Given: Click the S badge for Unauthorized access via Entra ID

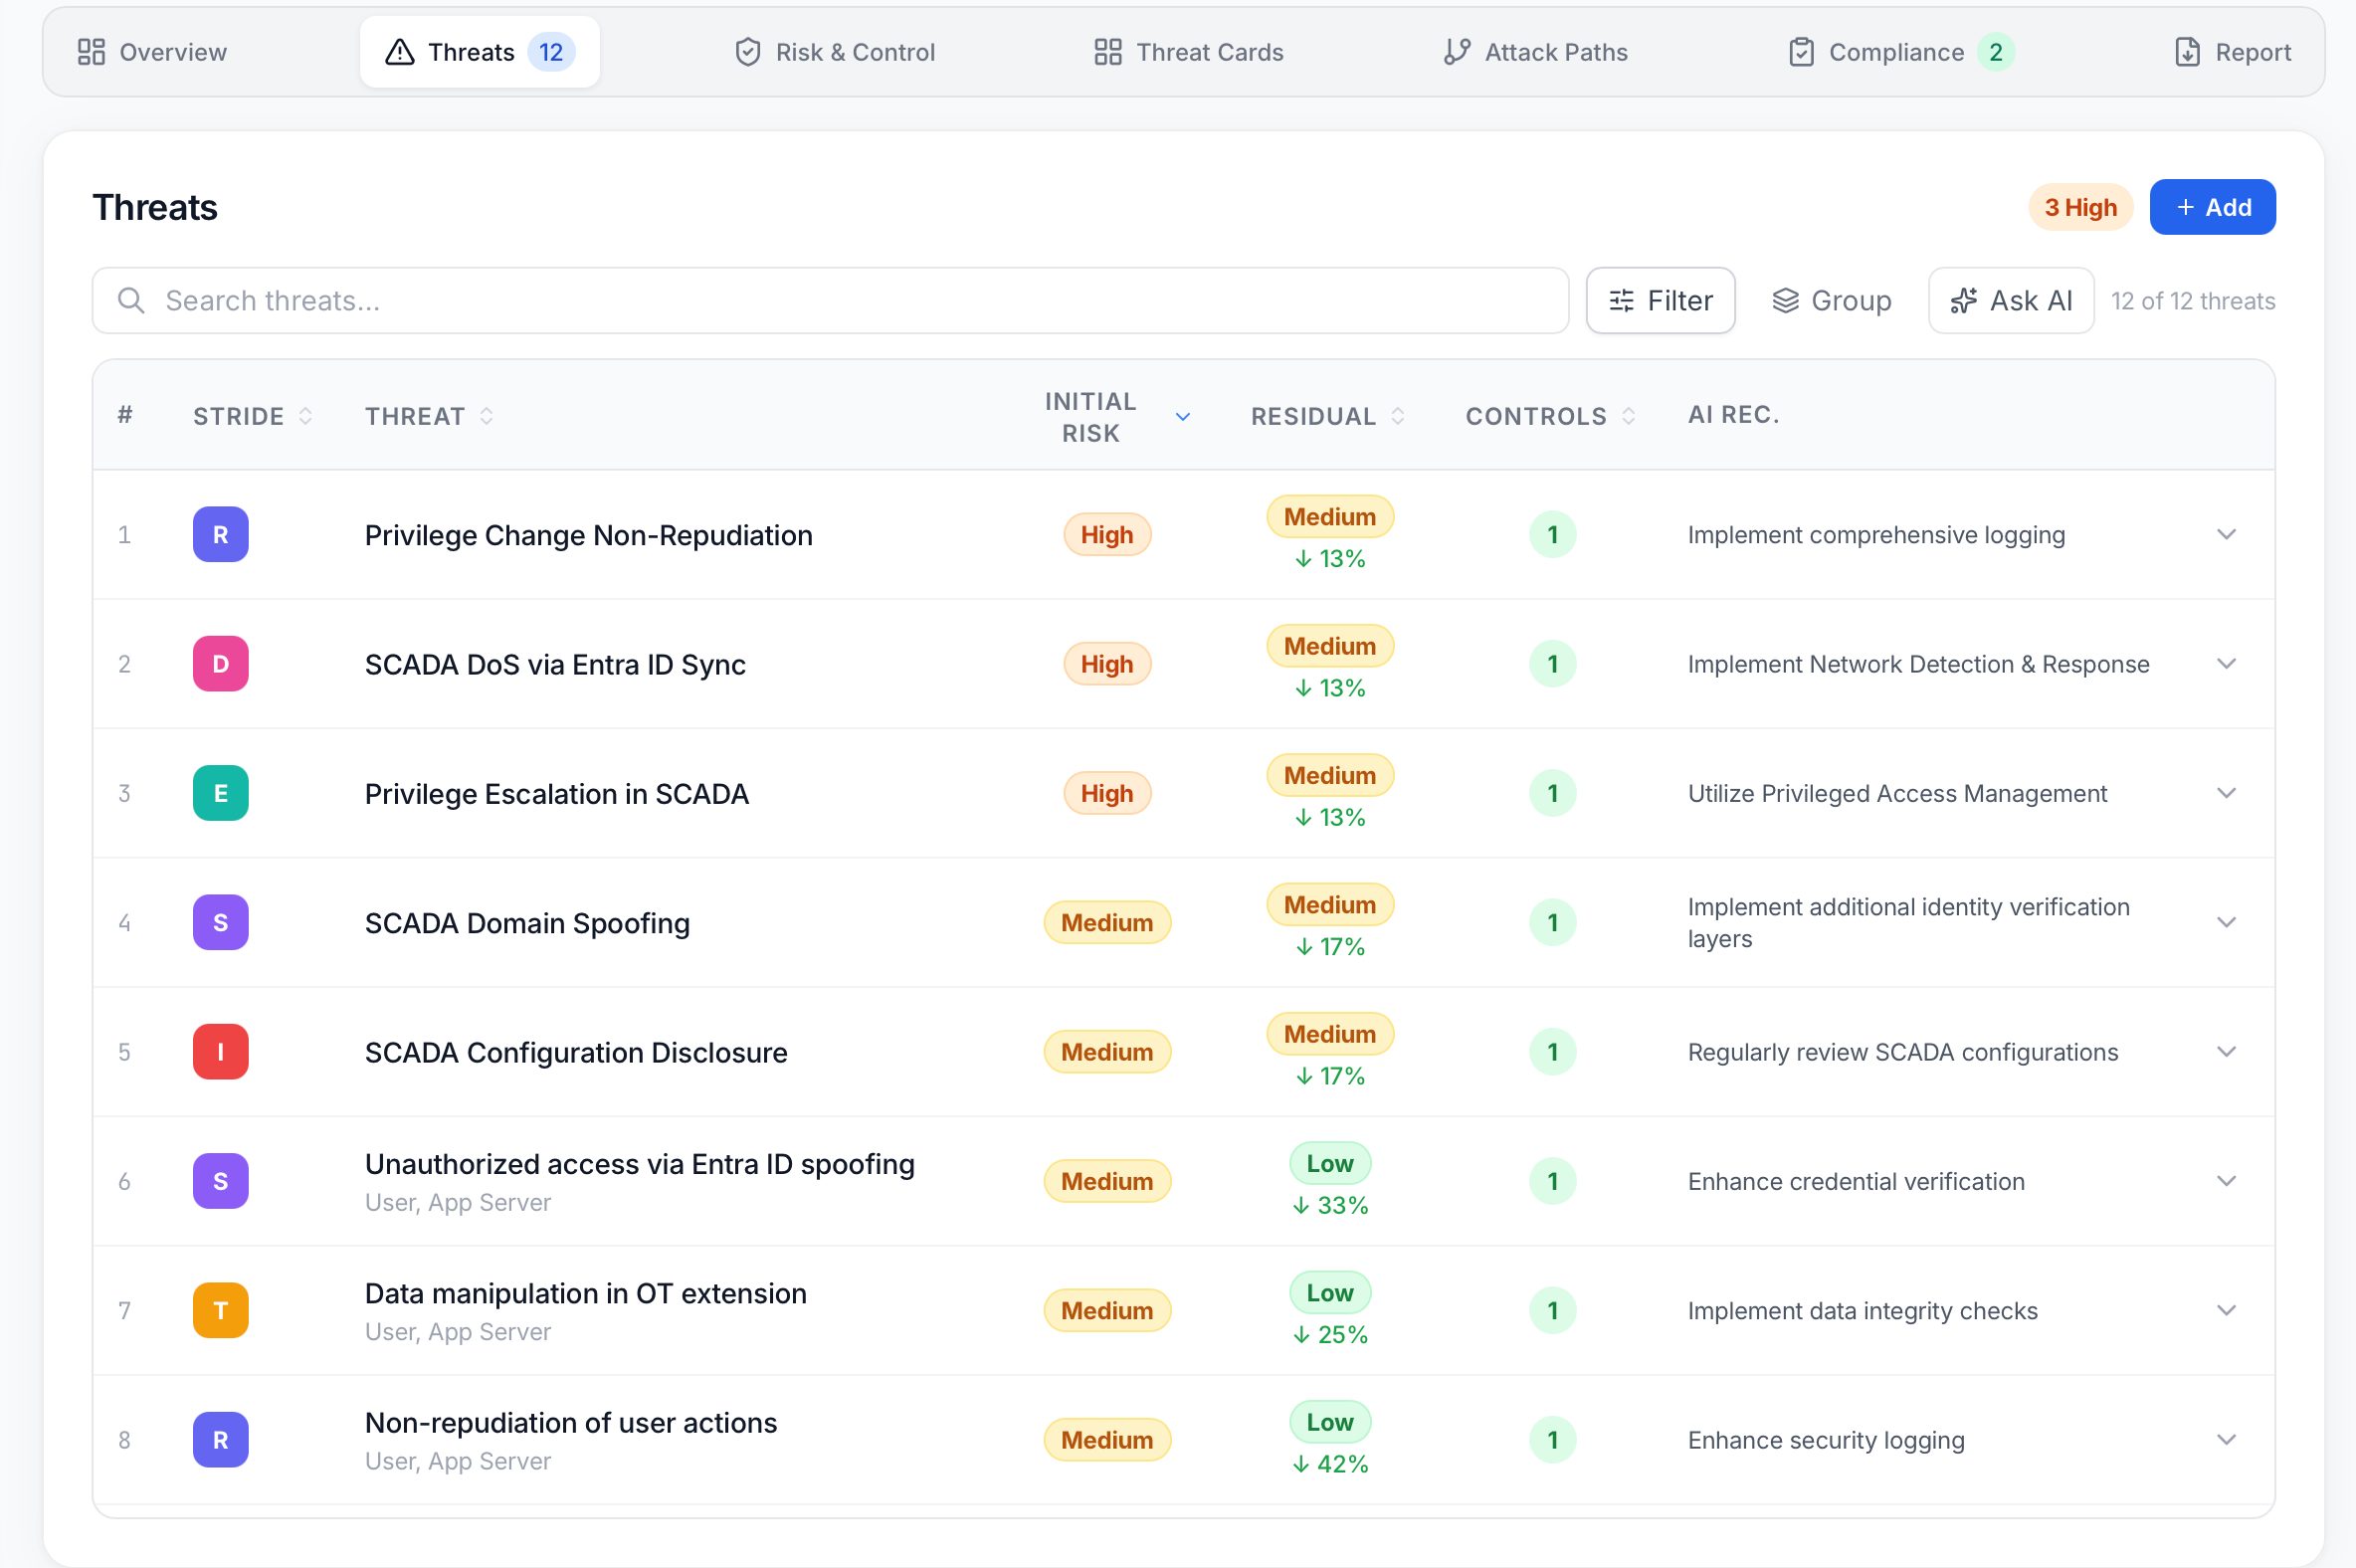Looking at the screenshot, I should (x=221, y=1181).
